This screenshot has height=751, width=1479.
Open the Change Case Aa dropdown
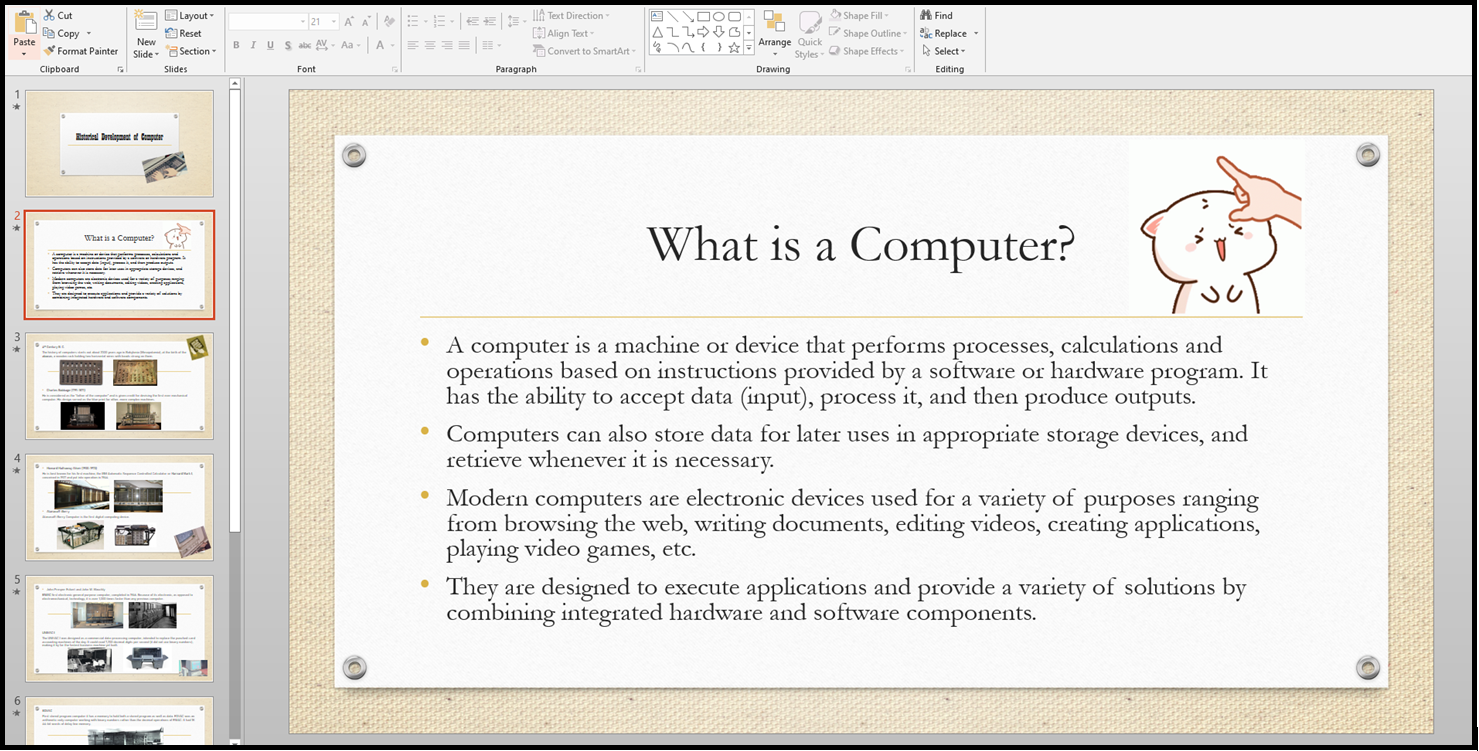(x=350, y=45)
